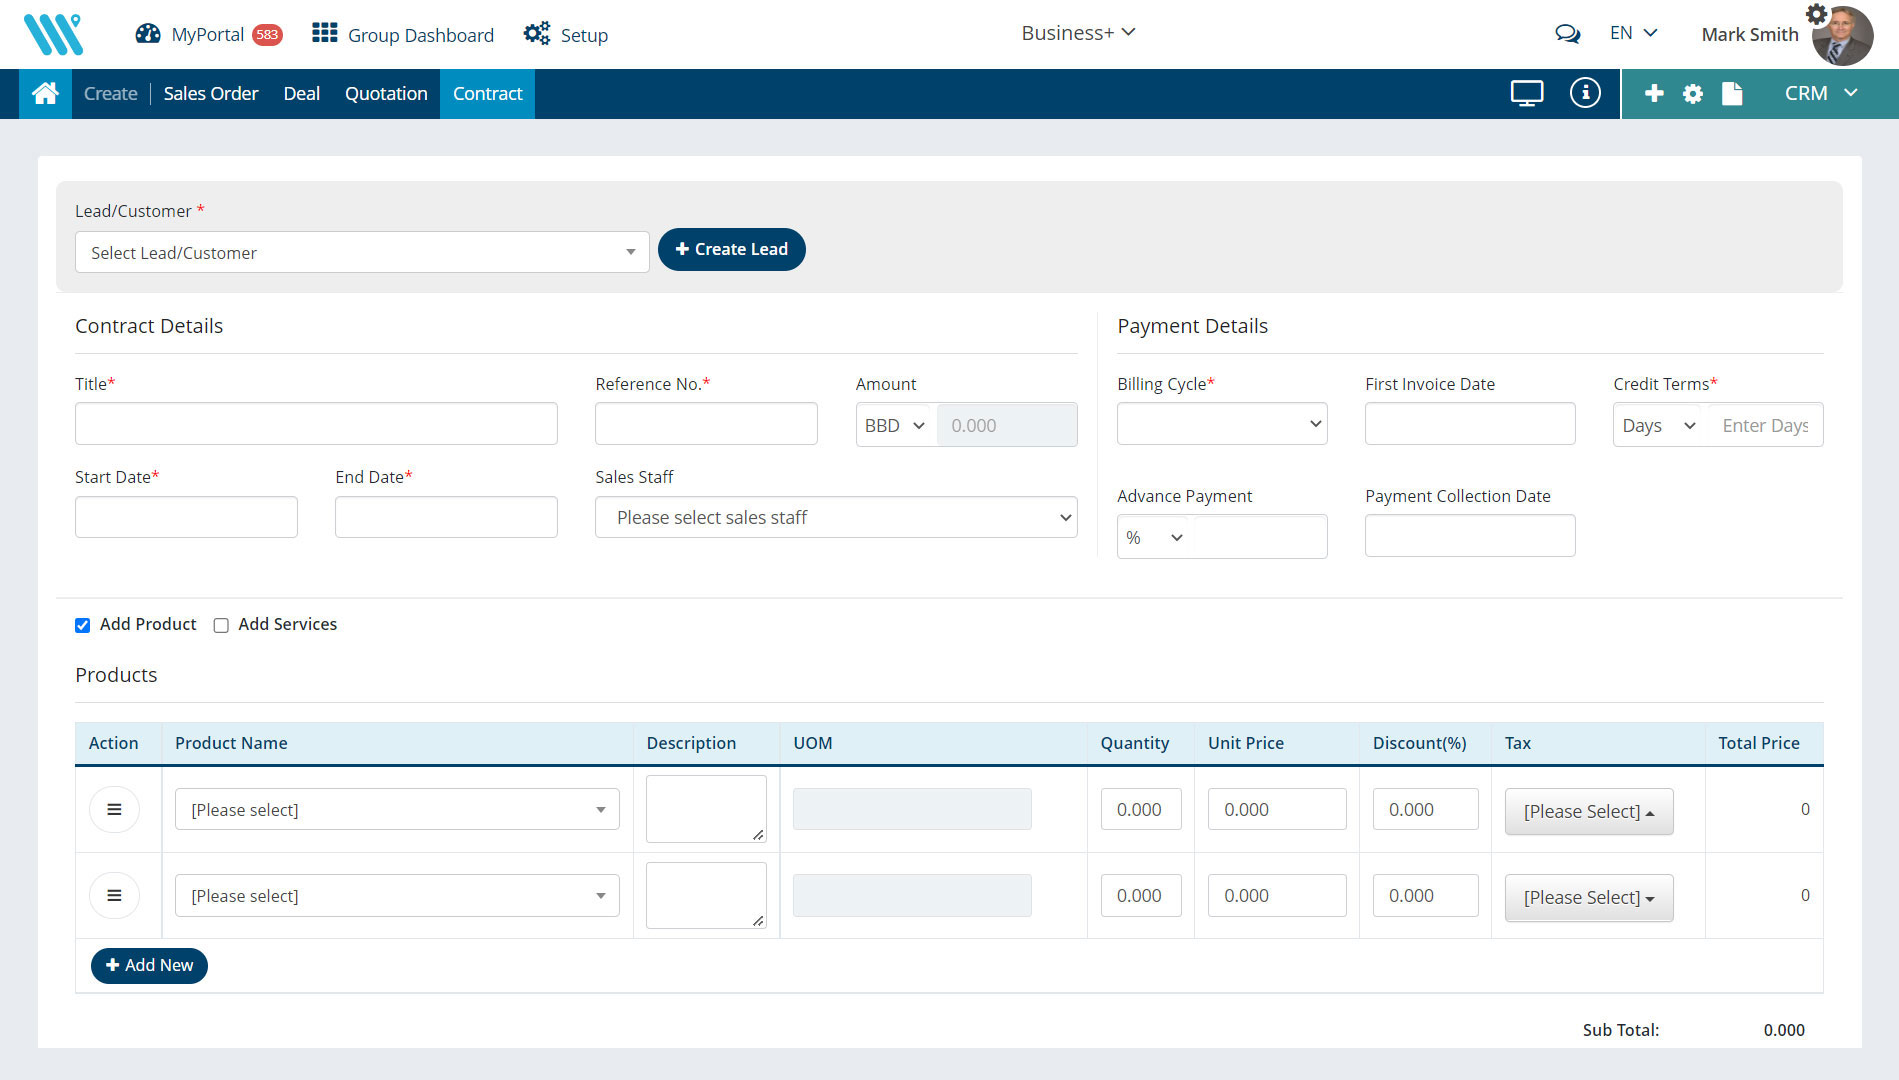Click the contract Title input field
This screenshot has width=1899, height=1080.
(x=316, y=424)
